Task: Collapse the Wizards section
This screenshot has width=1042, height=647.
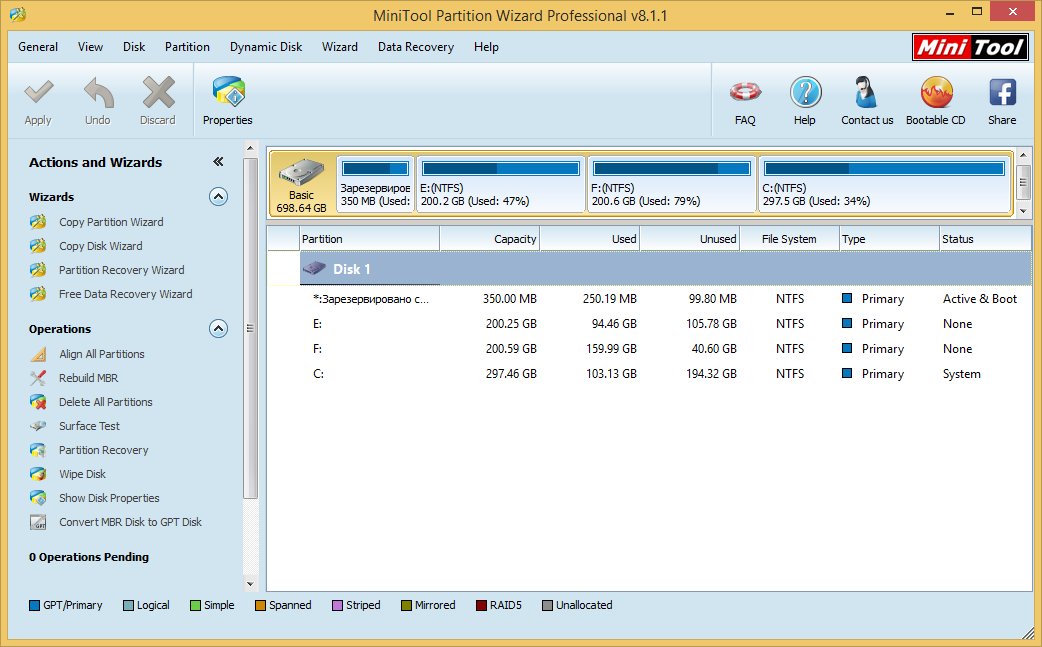Action: pos(219,197)
